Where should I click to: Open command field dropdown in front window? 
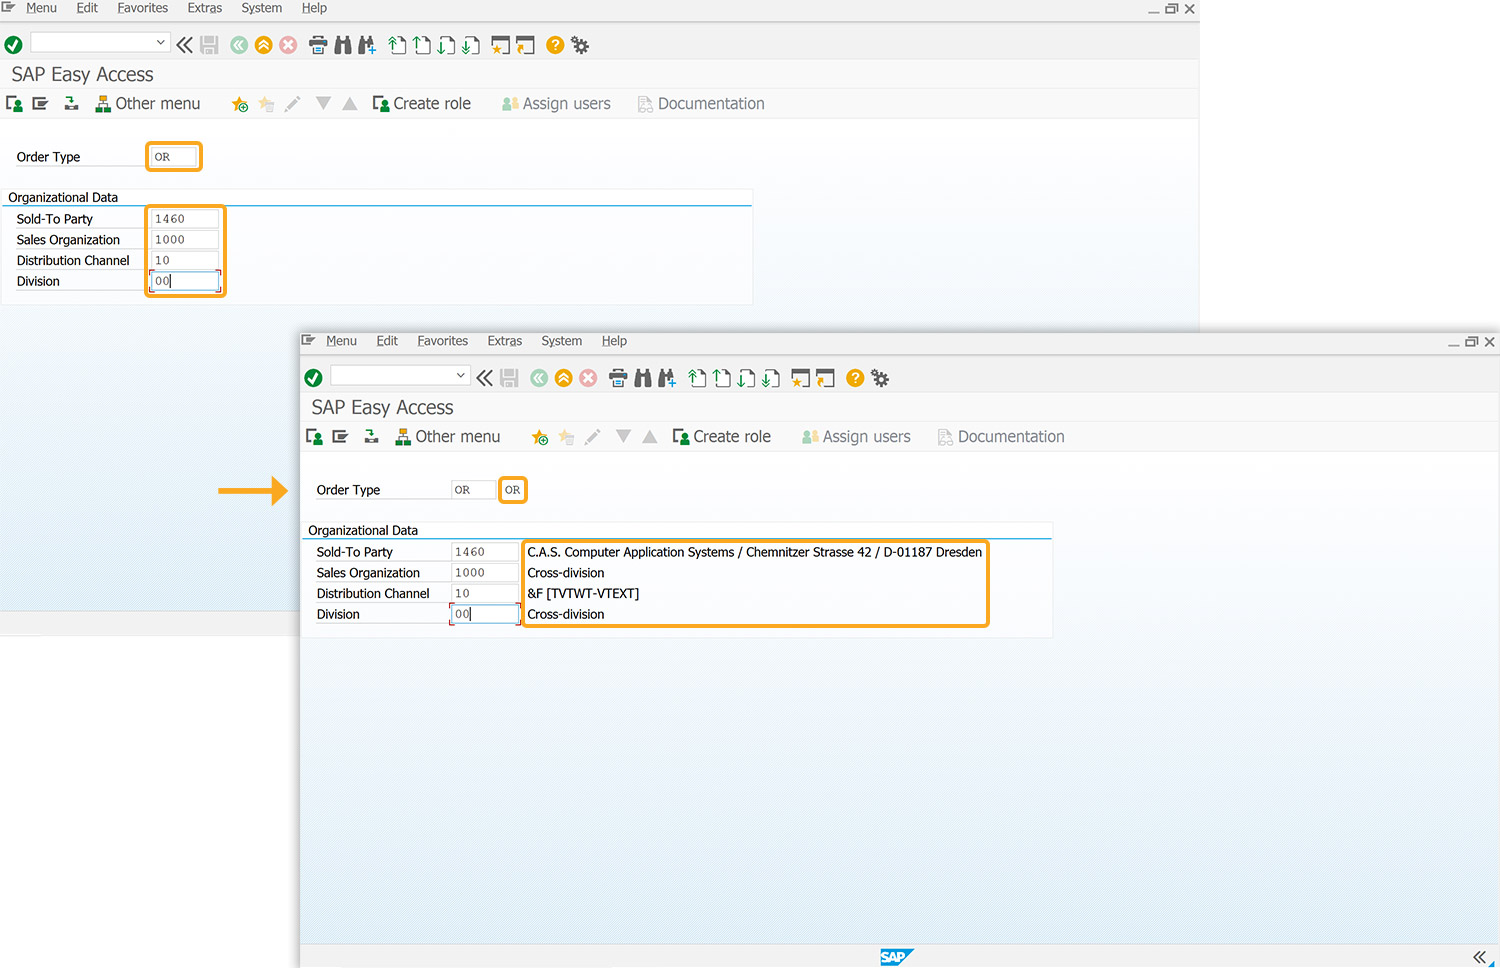[460, 375]
